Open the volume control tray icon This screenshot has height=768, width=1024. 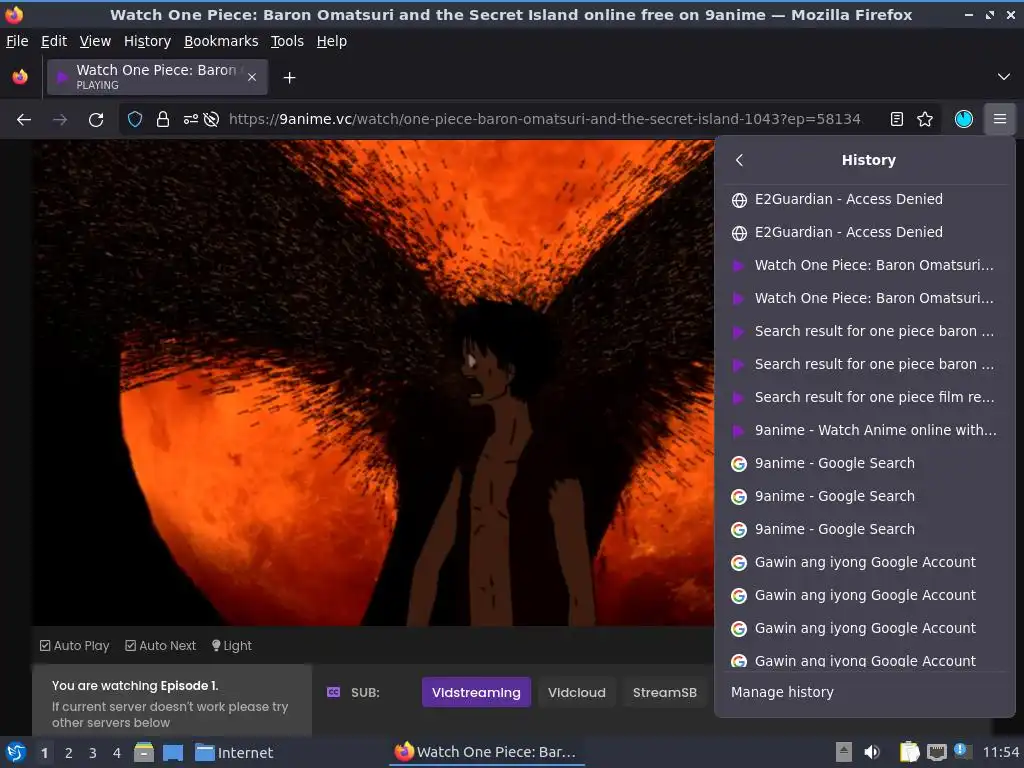pyautogui.click(x=872, y=752)
